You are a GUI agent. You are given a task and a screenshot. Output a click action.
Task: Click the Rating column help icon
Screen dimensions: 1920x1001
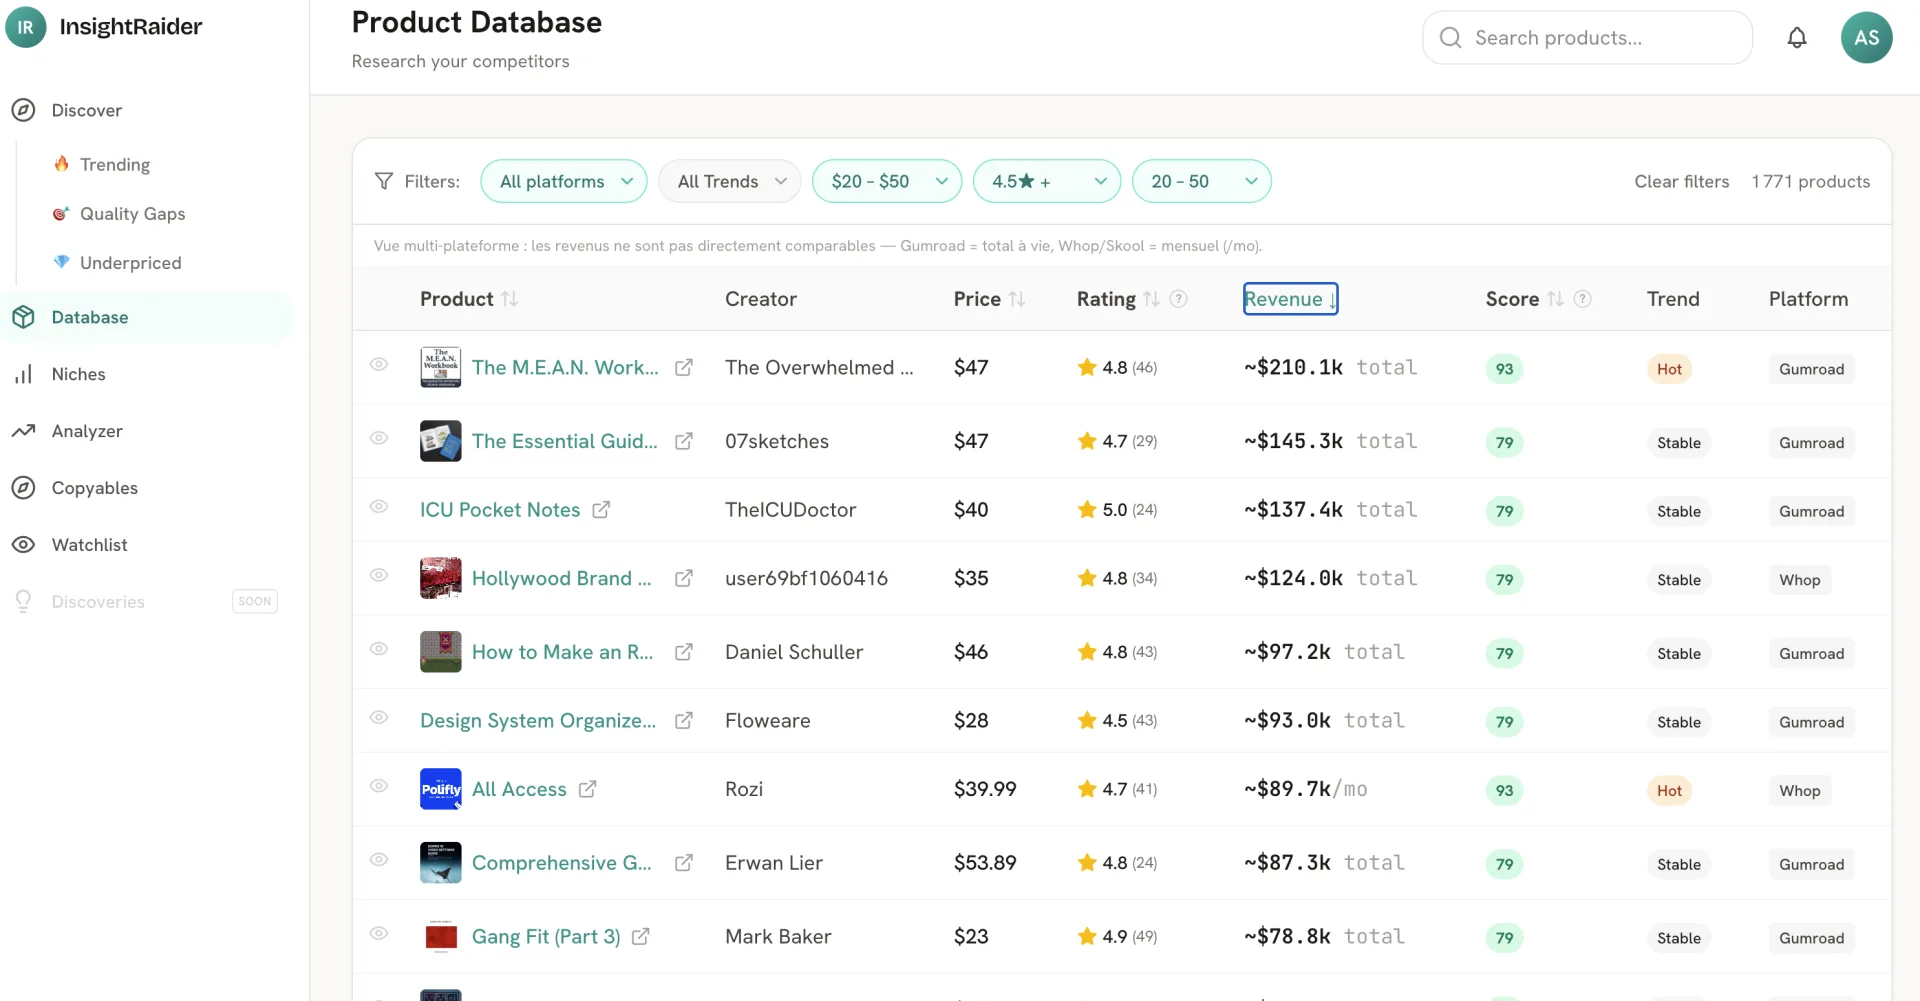pos(1179,299)
